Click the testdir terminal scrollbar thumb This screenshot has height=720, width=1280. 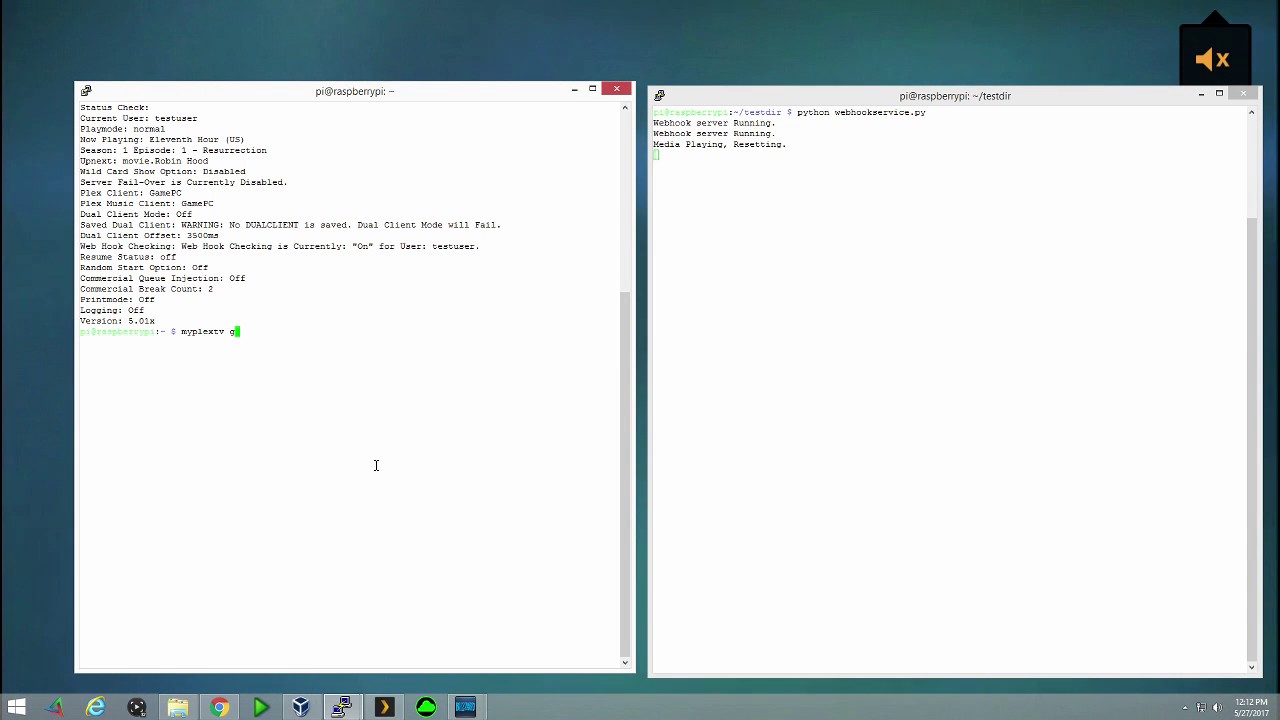1251,437
